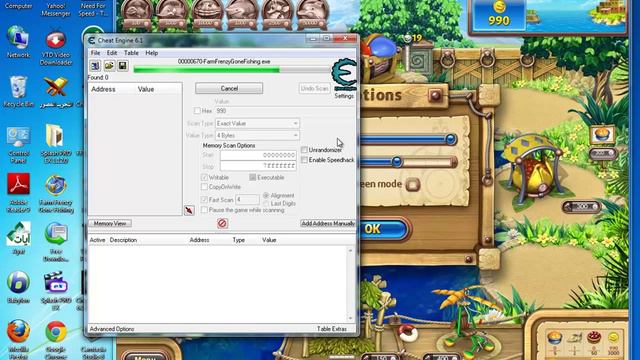Screen dimensions: 640x360
Task: Click the upper game options slider knob
Action: pyautogui.click(x=451, y=139)
